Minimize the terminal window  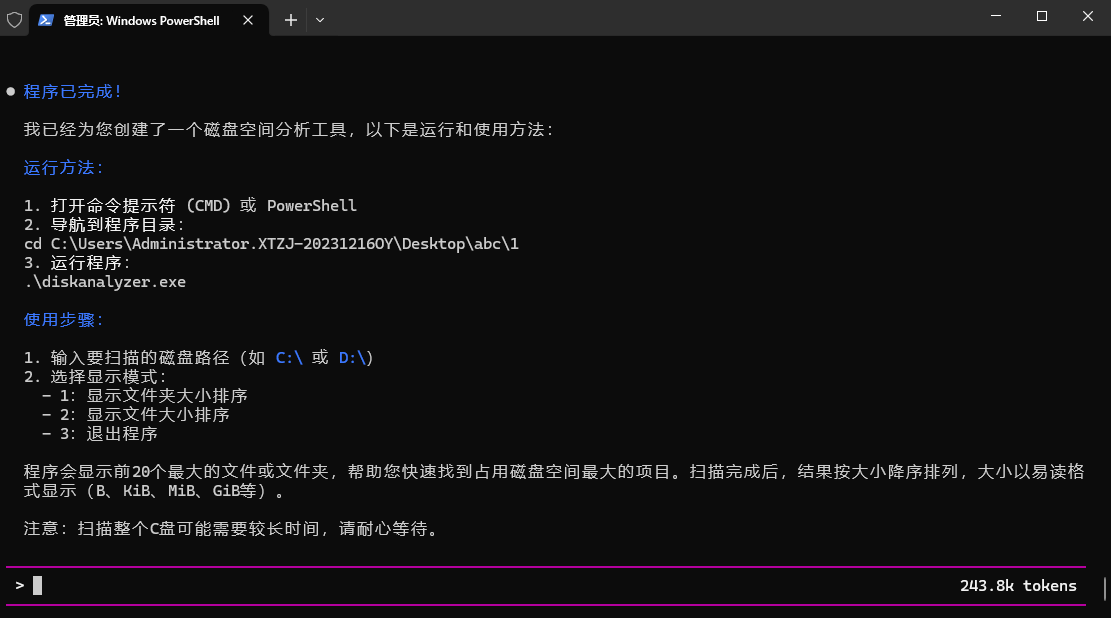pos(996,16)
